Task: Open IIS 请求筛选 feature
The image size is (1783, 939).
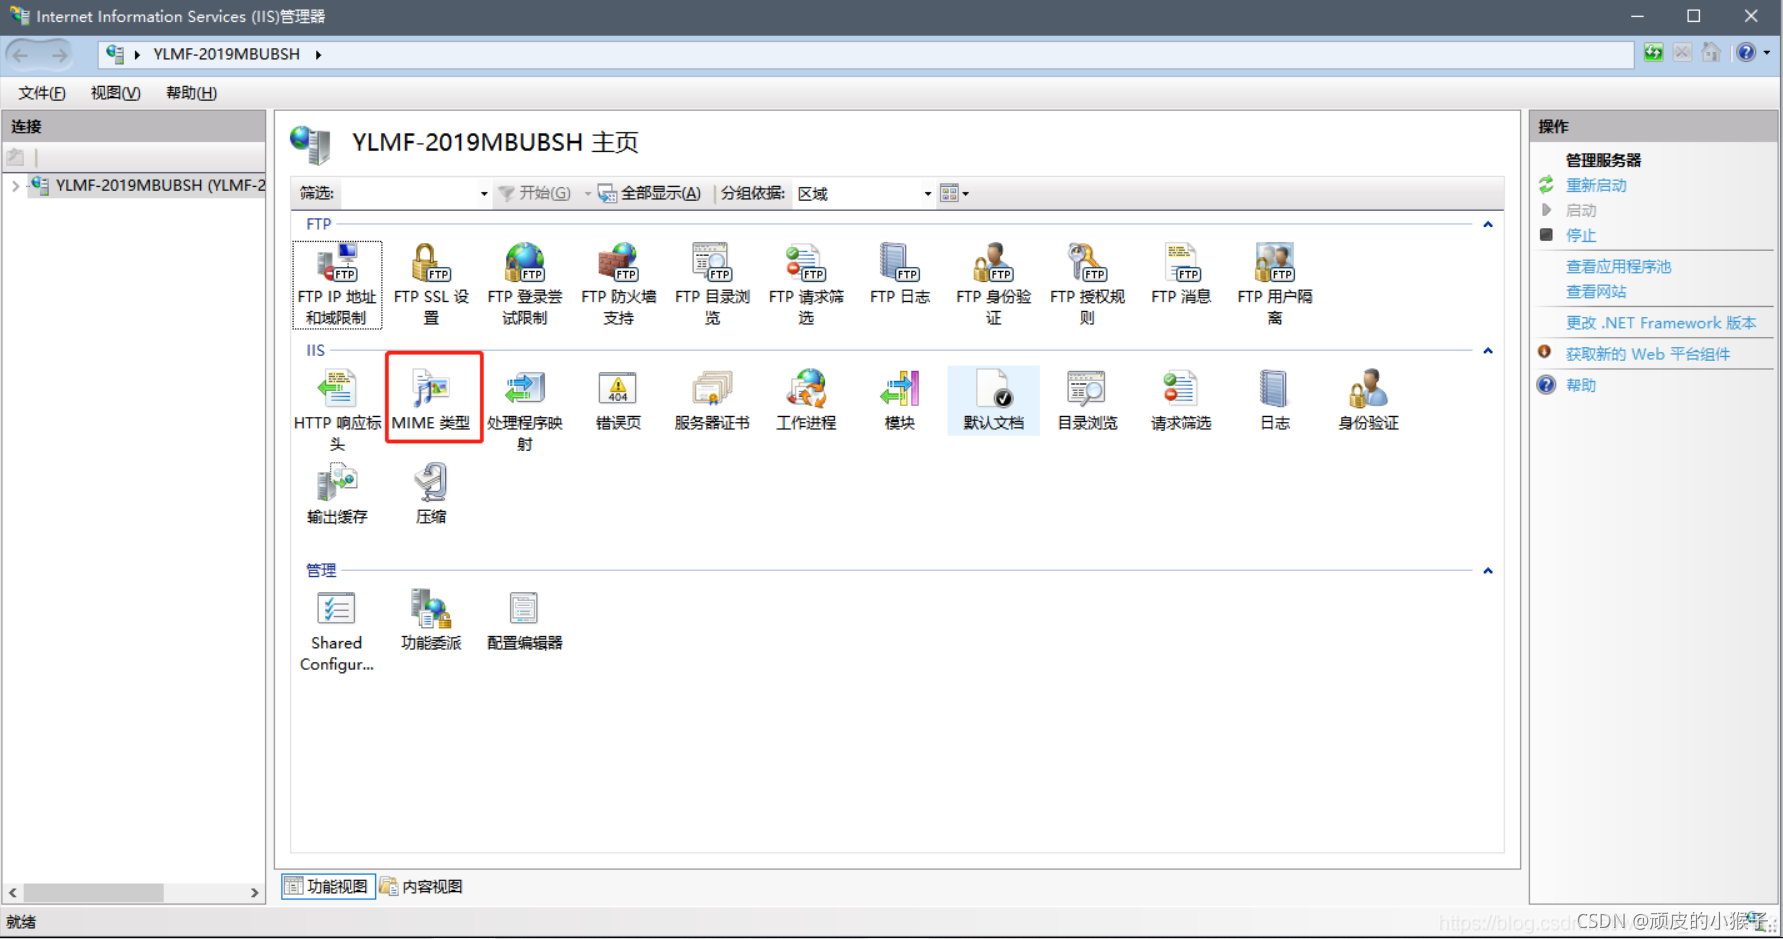Action: pyautogui.click(x=1181, y=400)
